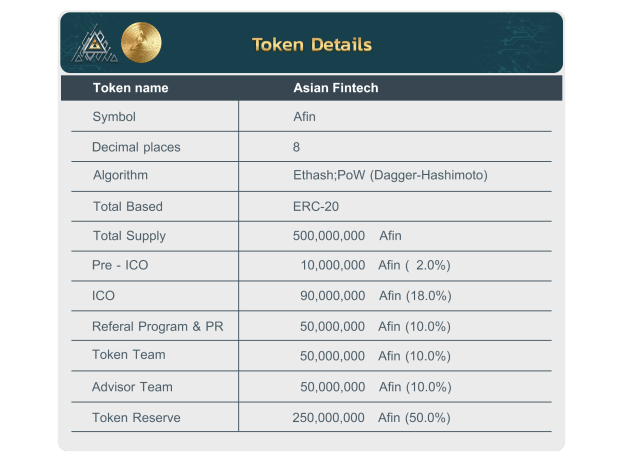Click the Token Reserve row label
The image size is (623, 460).
(x=136, y=418)
